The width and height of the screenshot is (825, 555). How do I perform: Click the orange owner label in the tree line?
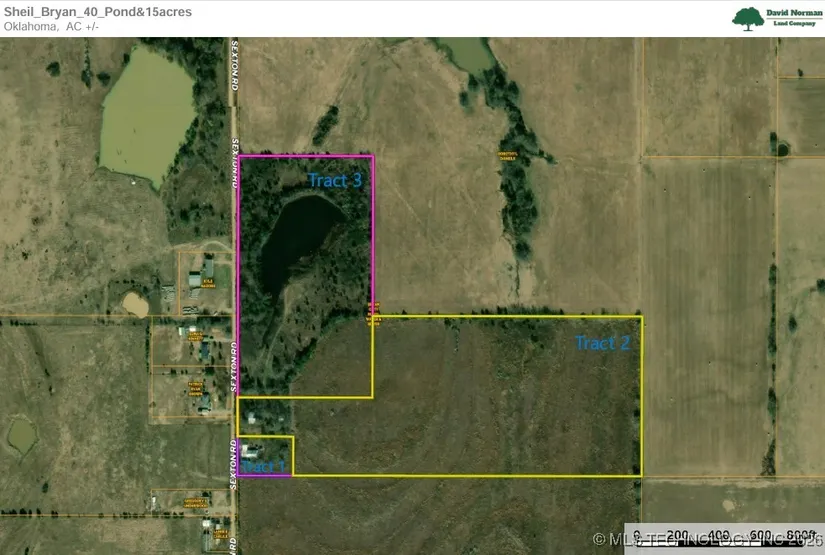tap(510, 153)
